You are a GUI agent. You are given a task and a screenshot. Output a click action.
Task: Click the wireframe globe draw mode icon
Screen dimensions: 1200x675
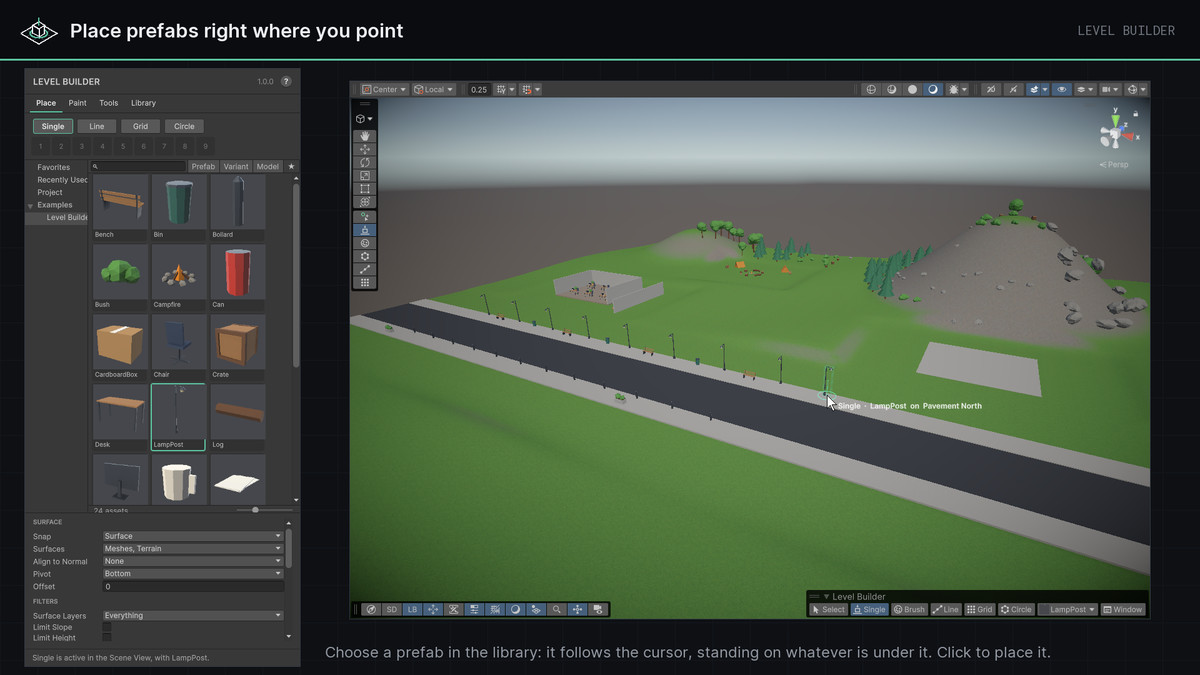[x=871, y=89]
